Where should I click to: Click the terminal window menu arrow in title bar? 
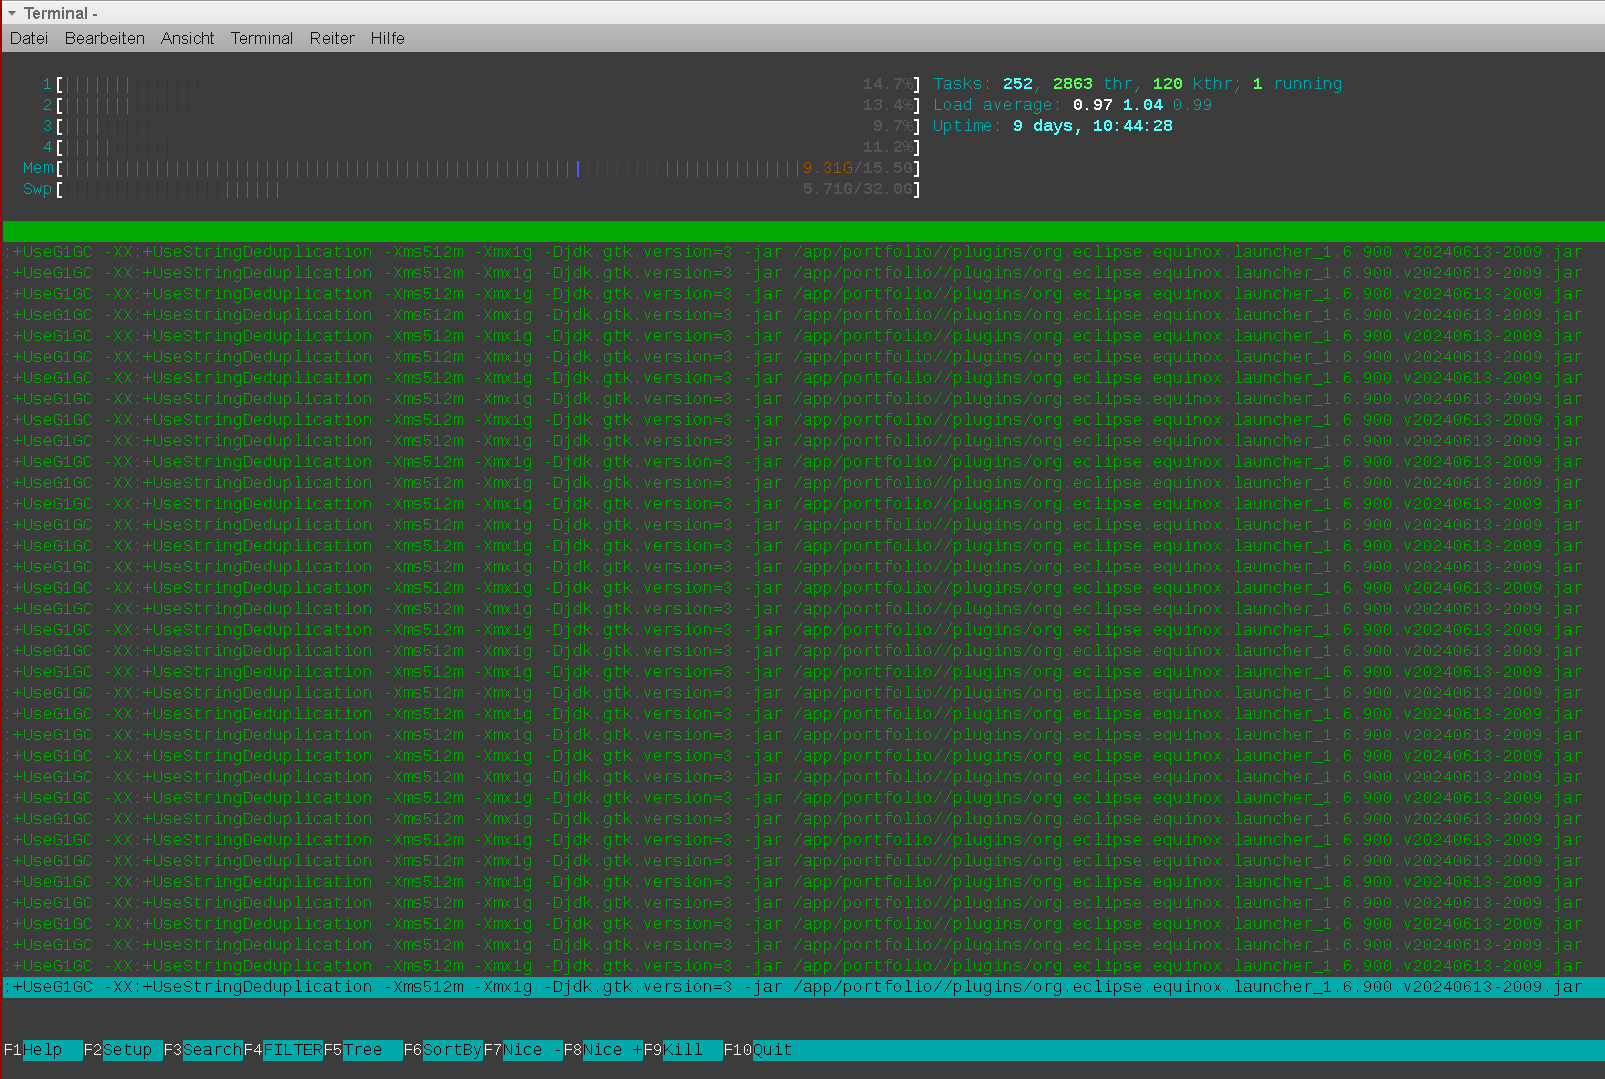coord(12,13)
